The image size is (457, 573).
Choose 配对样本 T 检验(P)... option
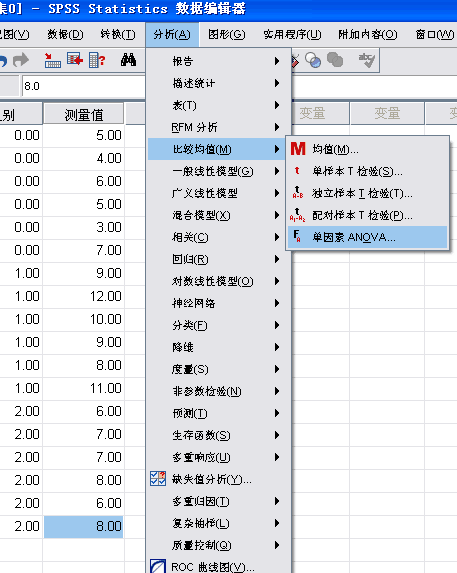tap(367, 215)
